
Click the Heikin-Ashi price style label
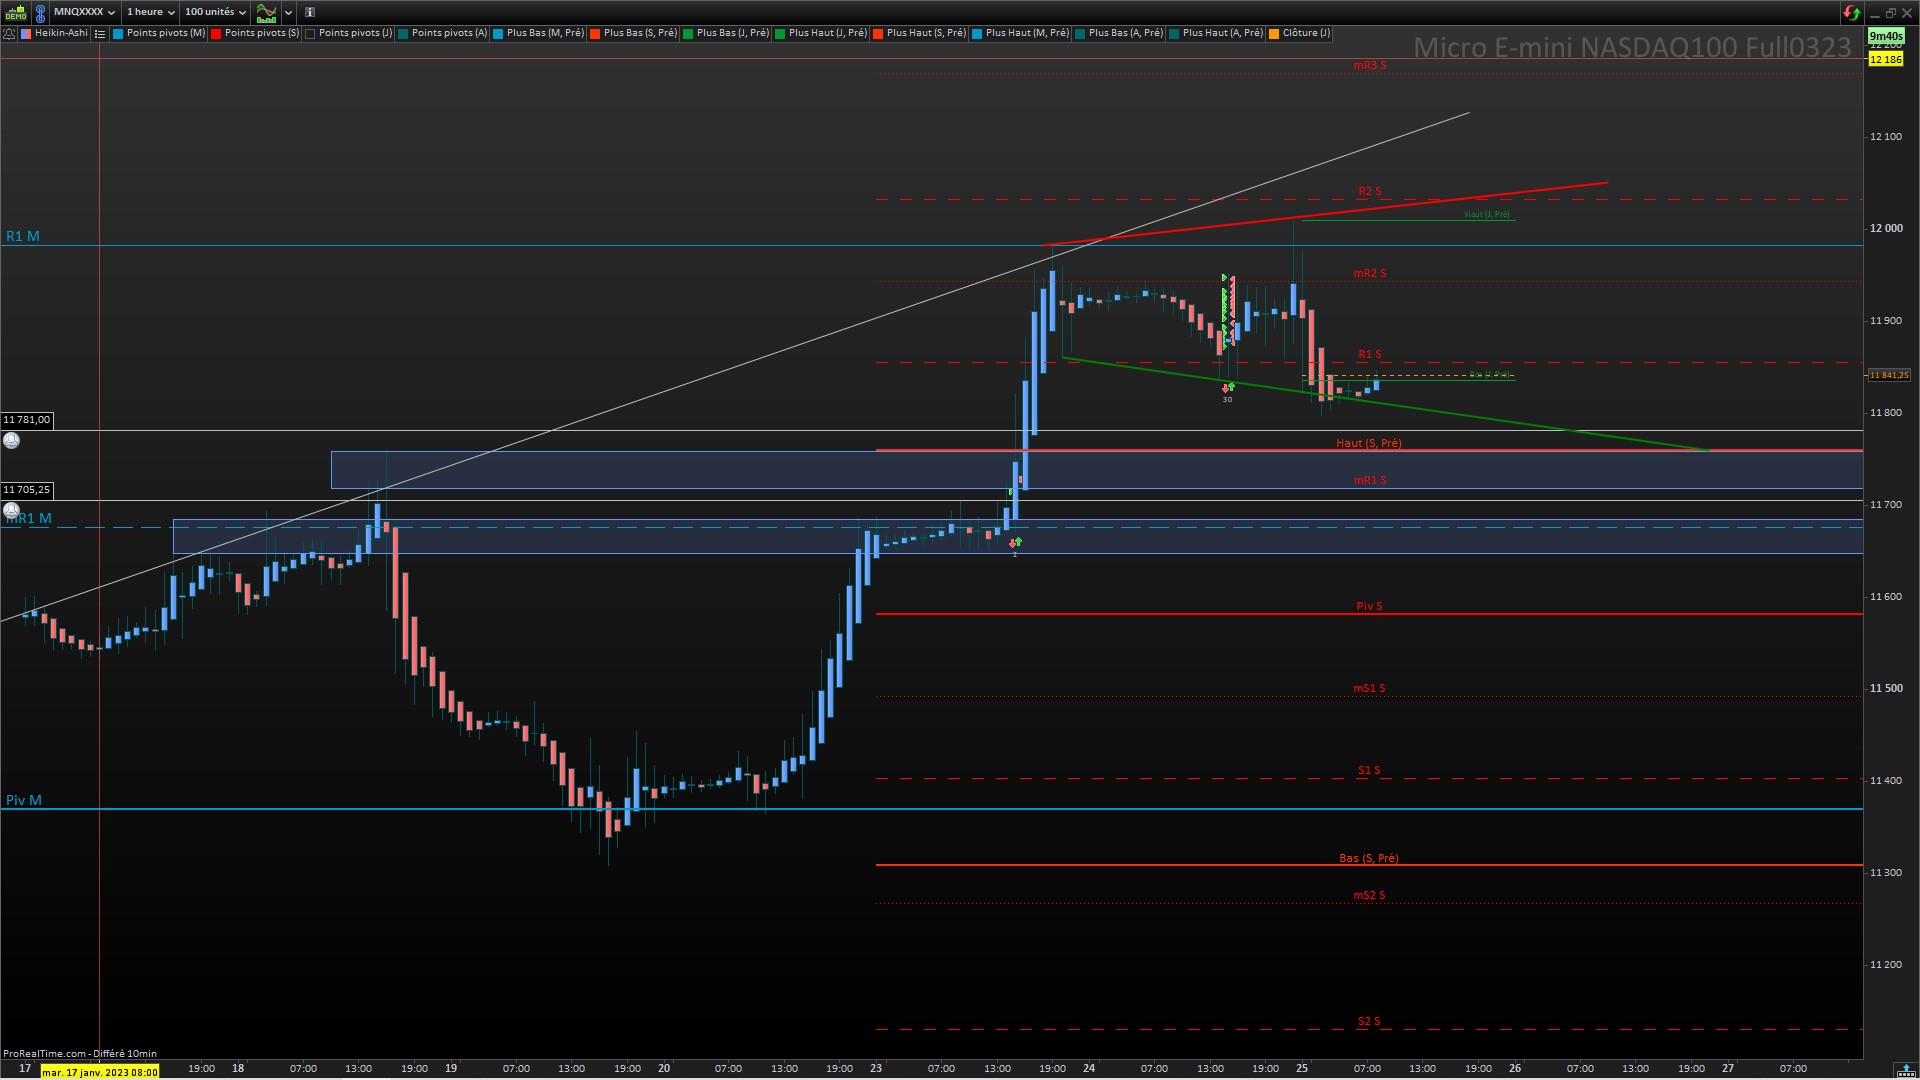[61, 33]
